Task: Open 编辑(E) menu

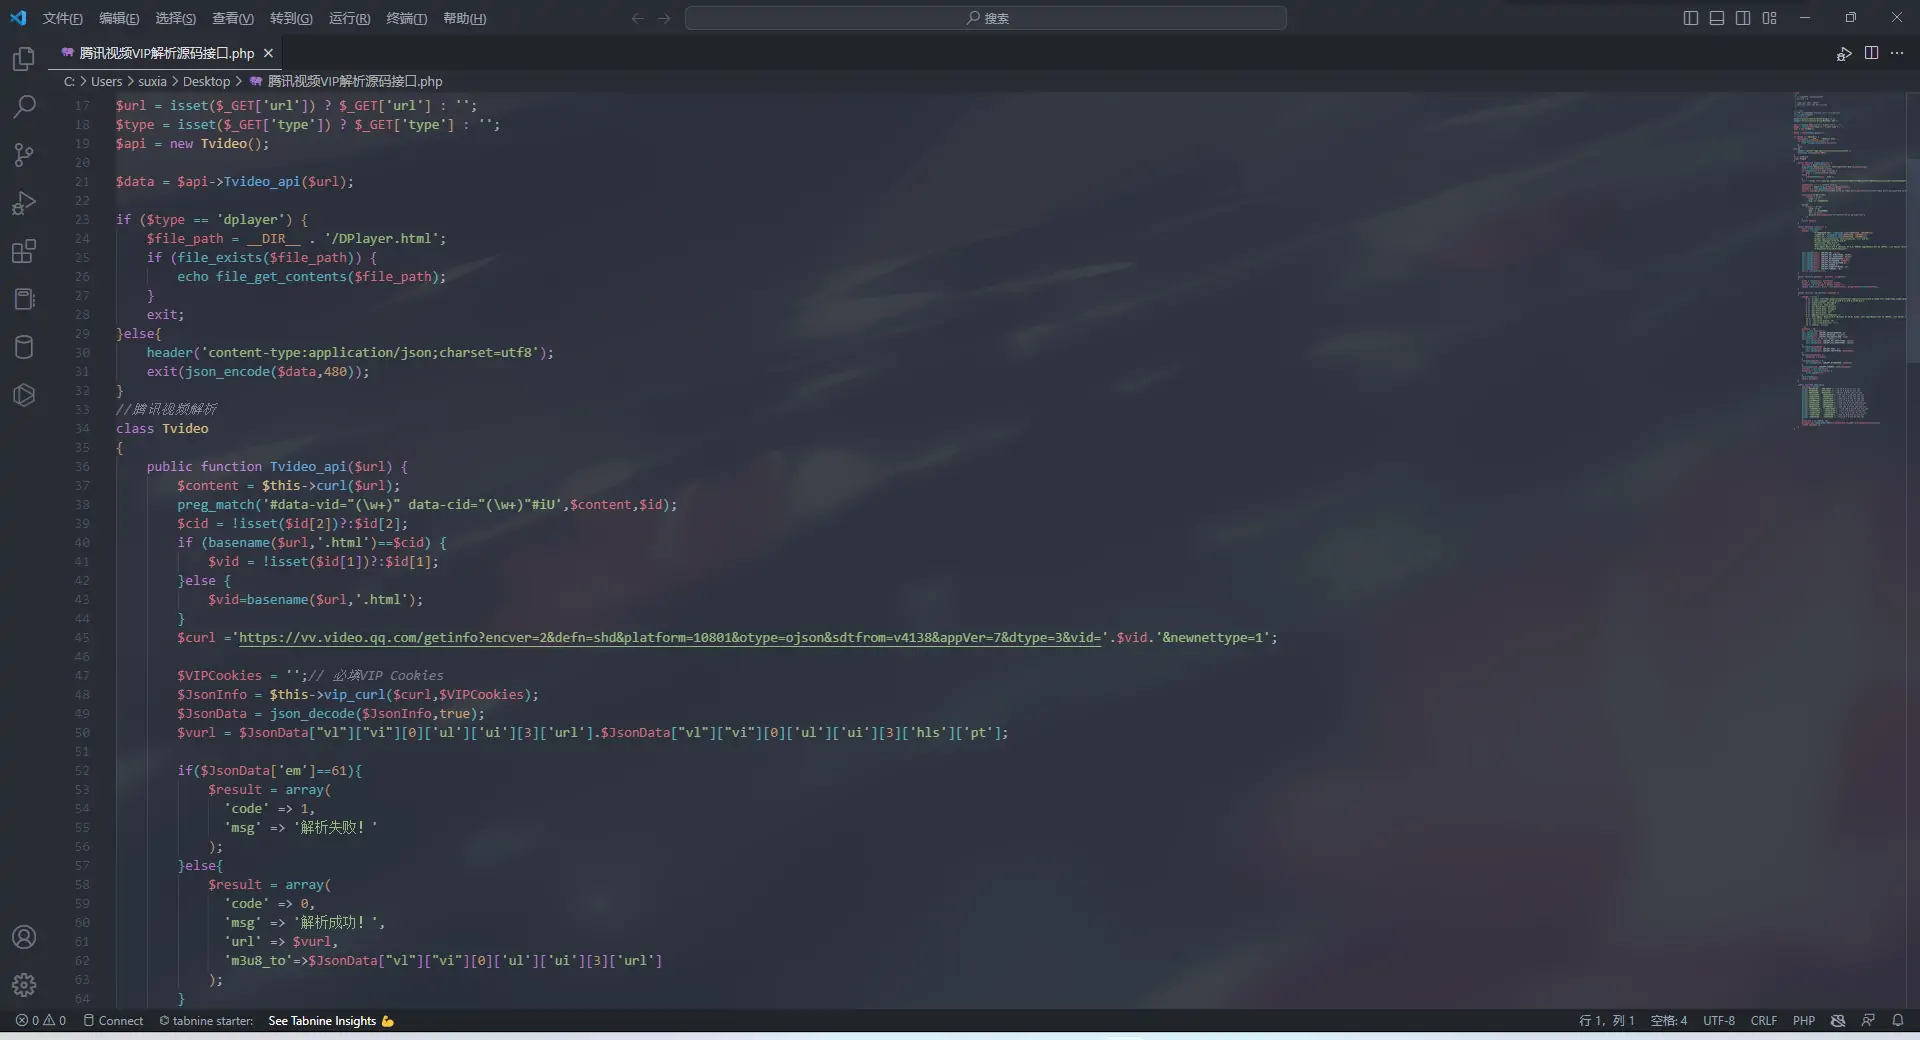Action: 119,18
